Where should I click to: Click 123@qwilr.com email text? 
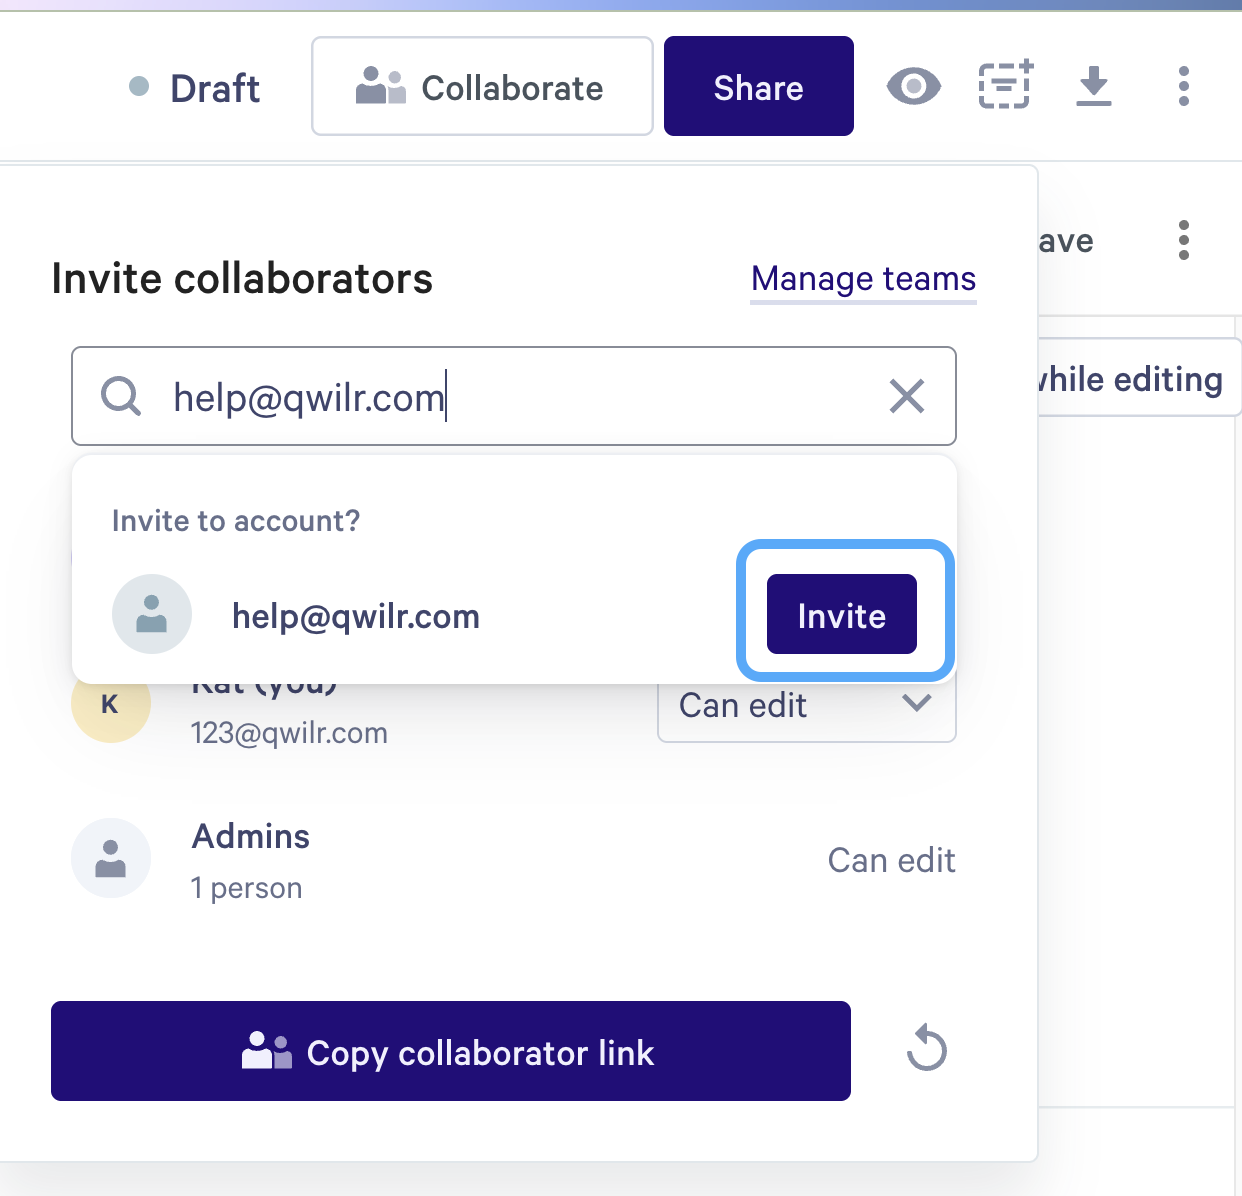289,733
